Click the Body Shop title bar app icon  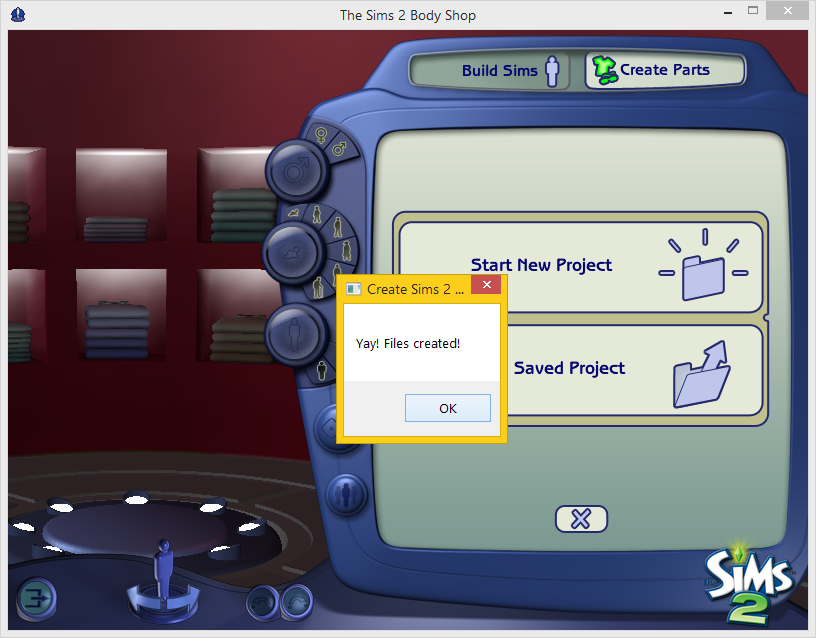18,14
